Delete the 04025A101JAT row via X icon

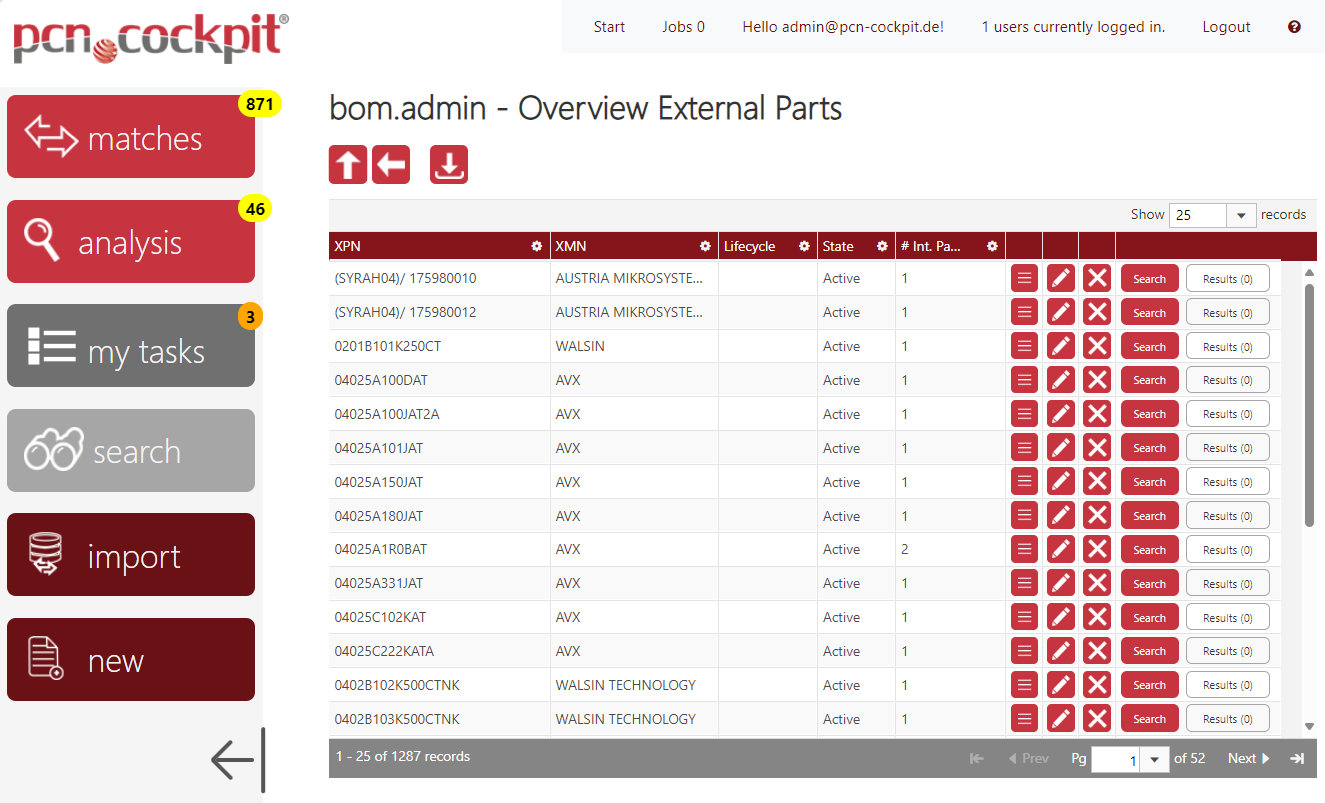(x=1096, y=447)
